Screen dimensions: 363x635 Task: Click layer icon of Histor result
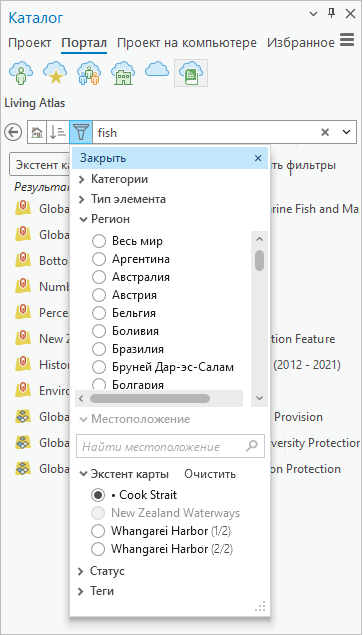pyautogui.click(x=23, y=364)
